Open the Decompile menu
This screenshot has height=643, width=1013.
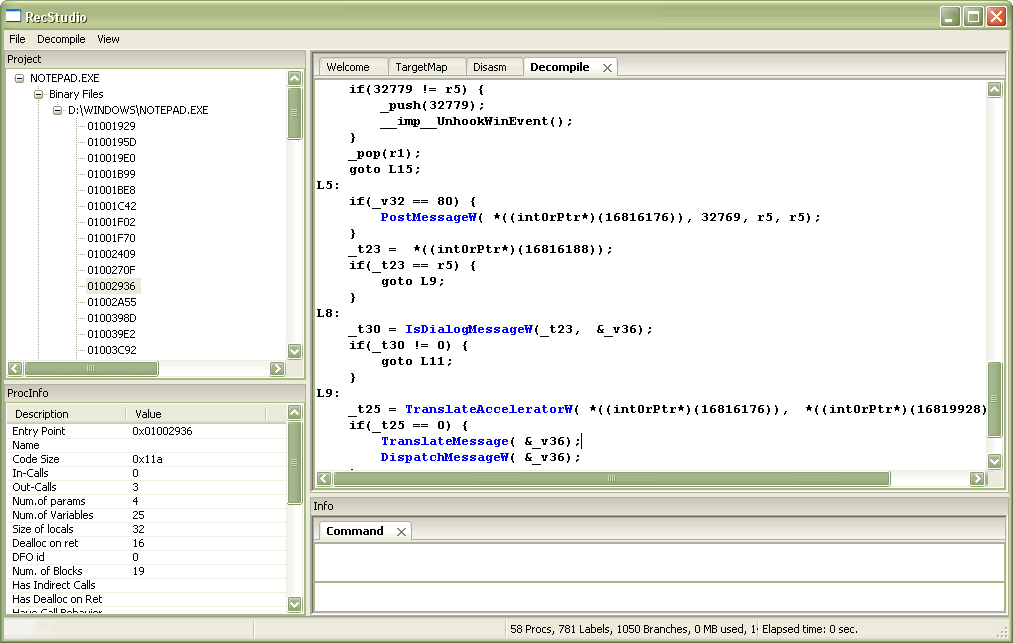coord(61,39)
